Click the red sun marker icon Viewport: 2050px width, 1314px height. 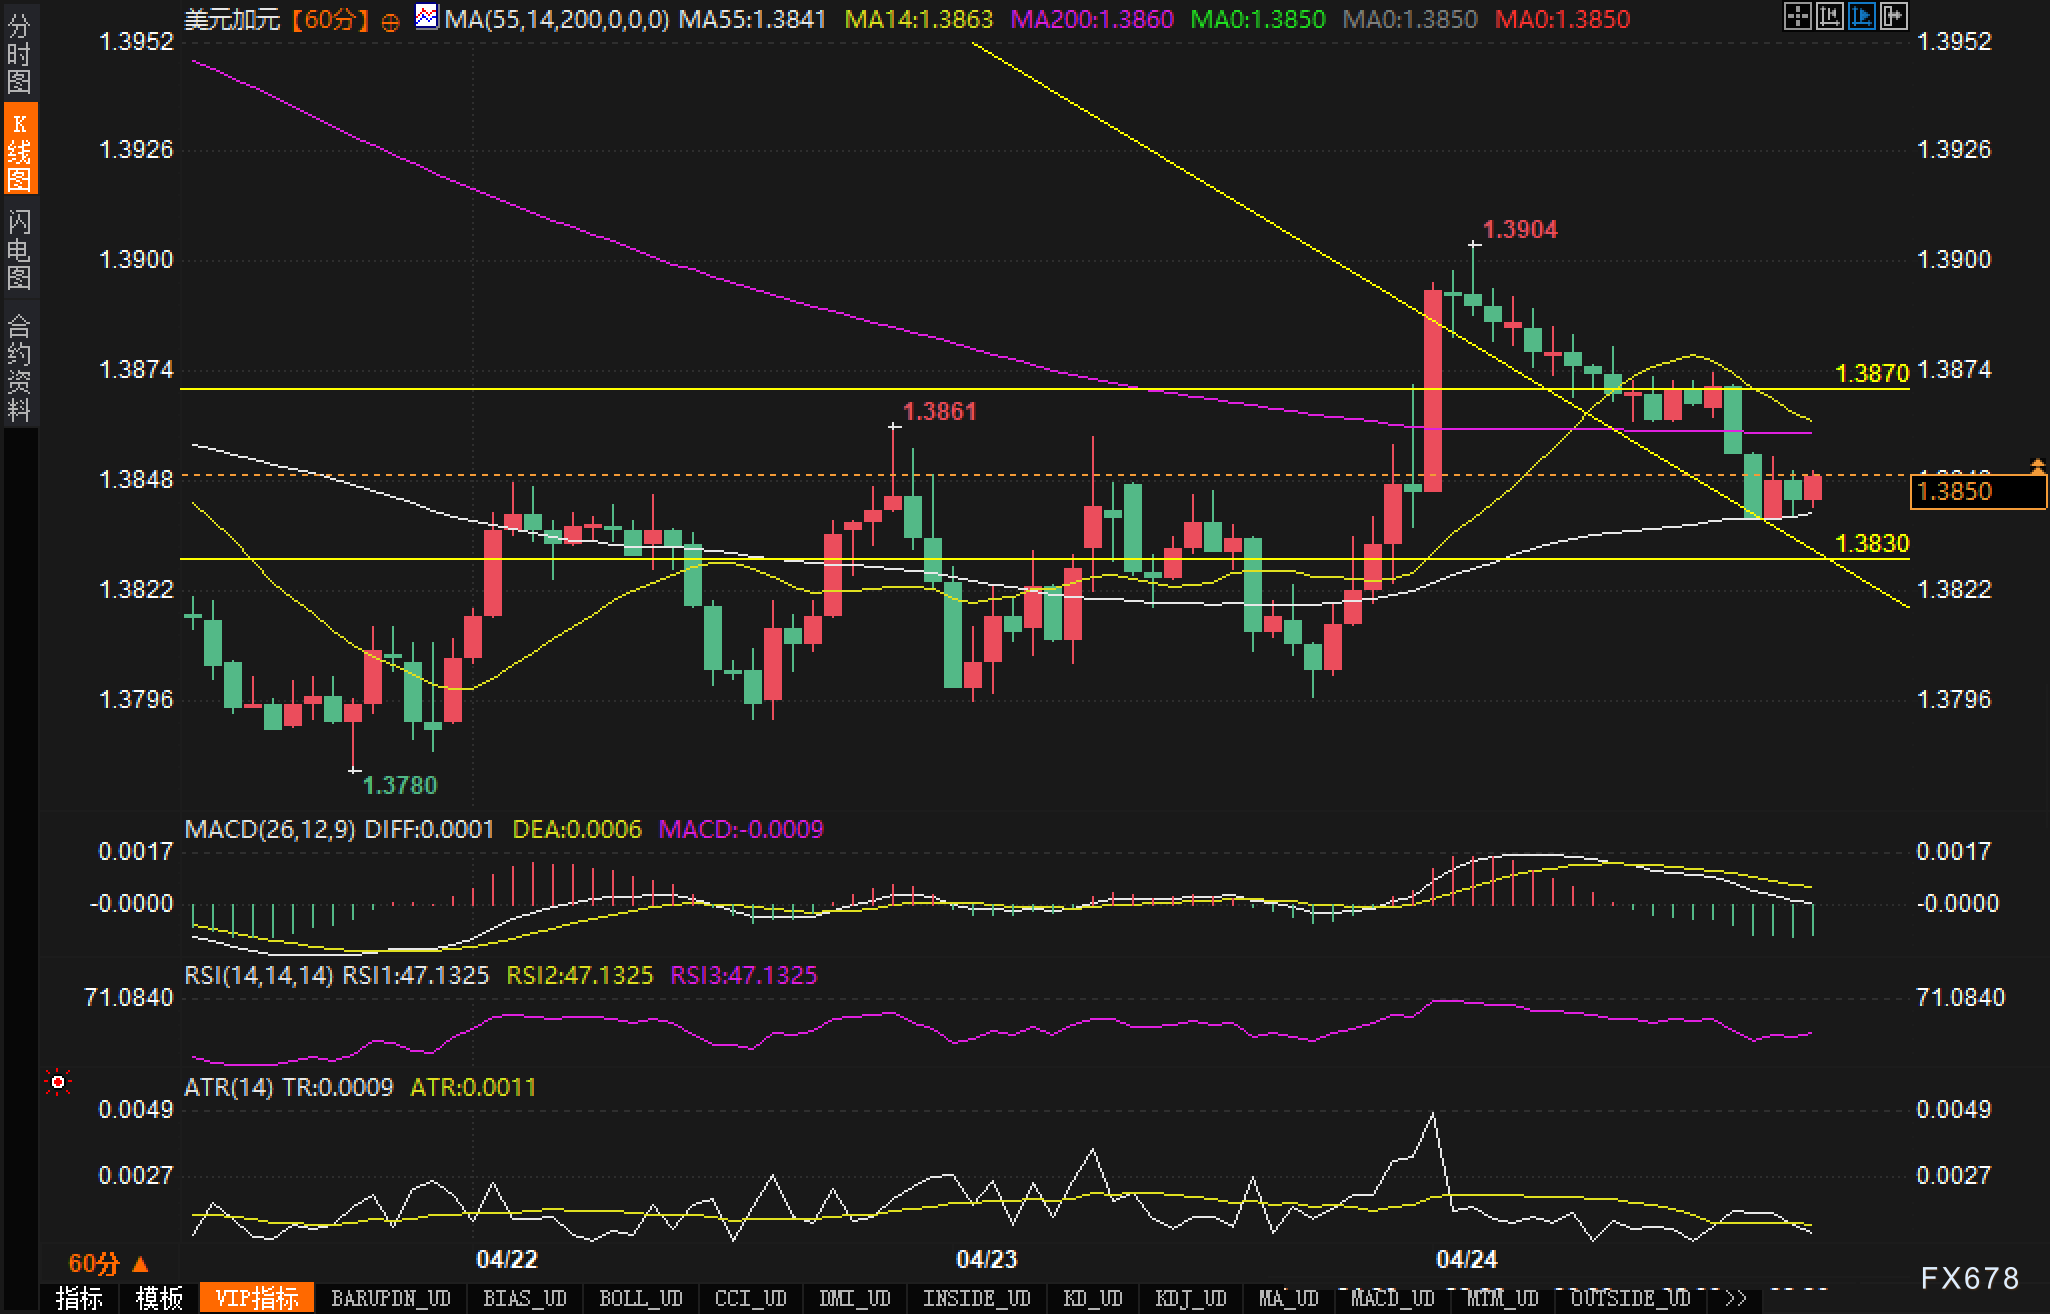click(58, 1082)
